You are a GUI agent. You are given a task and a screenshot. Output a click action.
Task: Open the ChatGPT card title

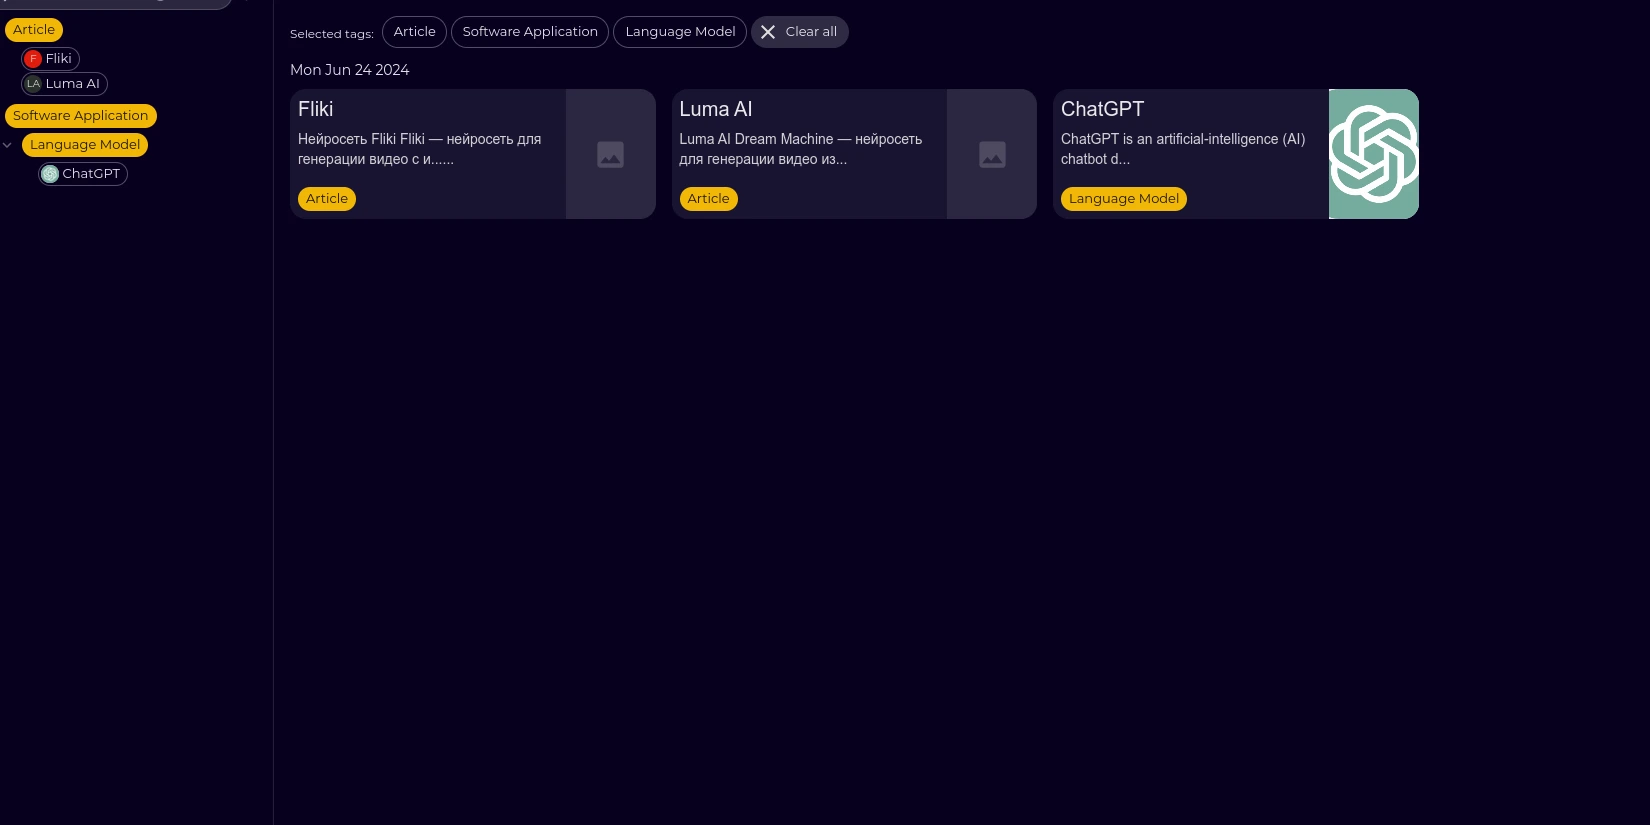[1102, 109]
